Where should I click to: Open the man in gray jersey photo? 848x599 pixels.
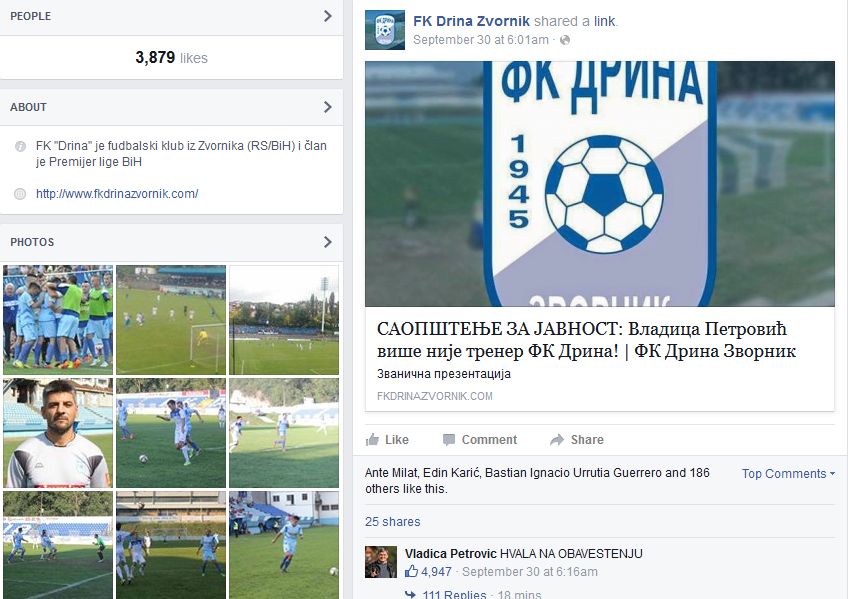(x=58, y=433)
